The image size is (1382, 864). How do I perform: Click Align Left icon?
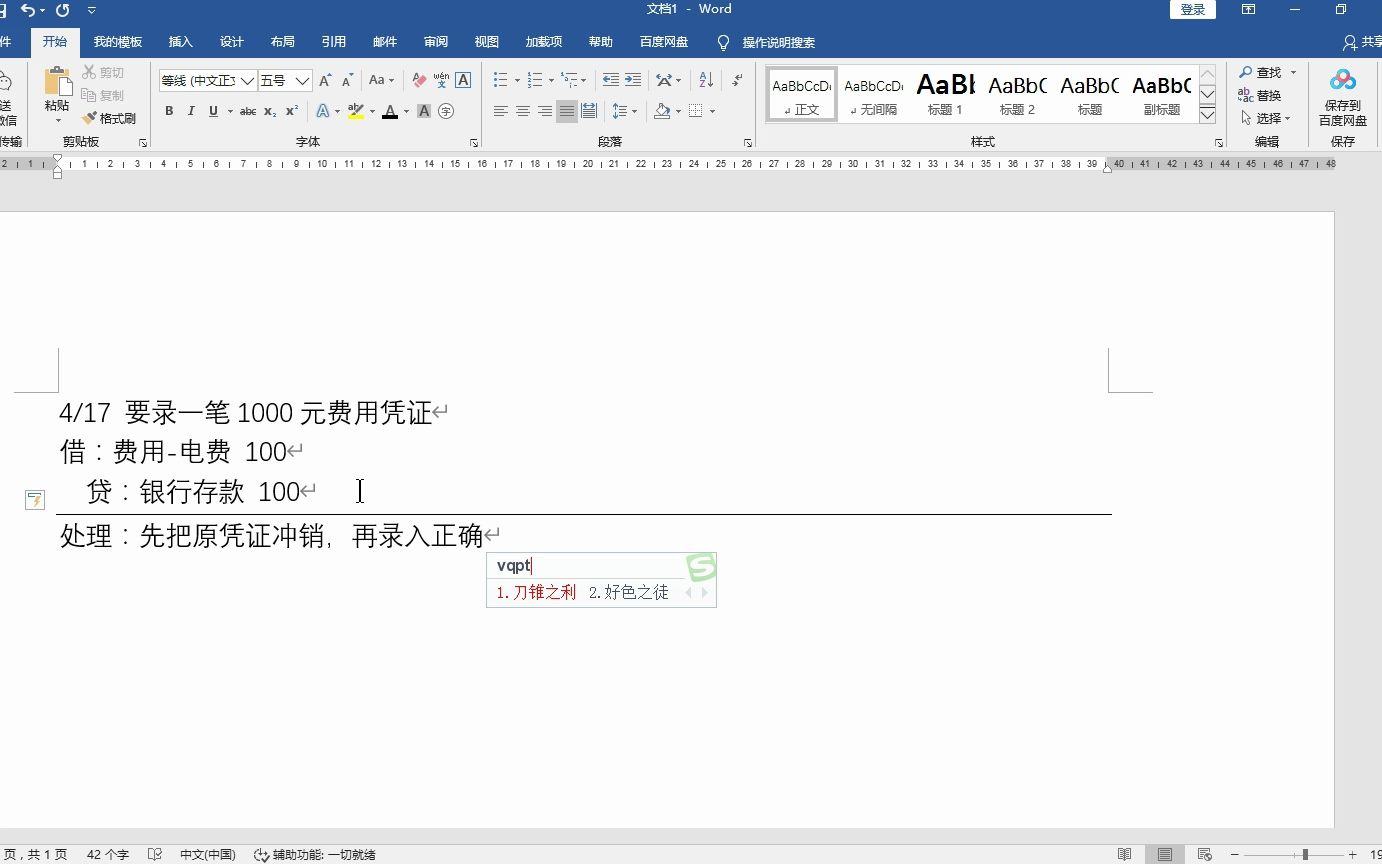[501, 111]
